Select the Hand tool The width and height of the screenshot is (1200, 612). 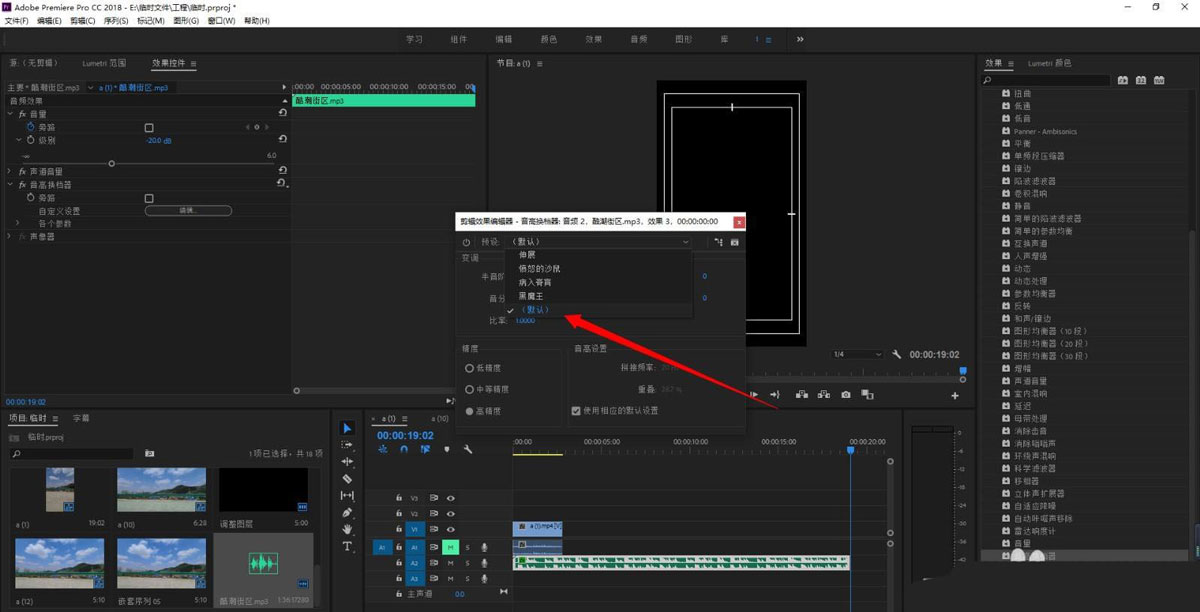pos(347,529)
